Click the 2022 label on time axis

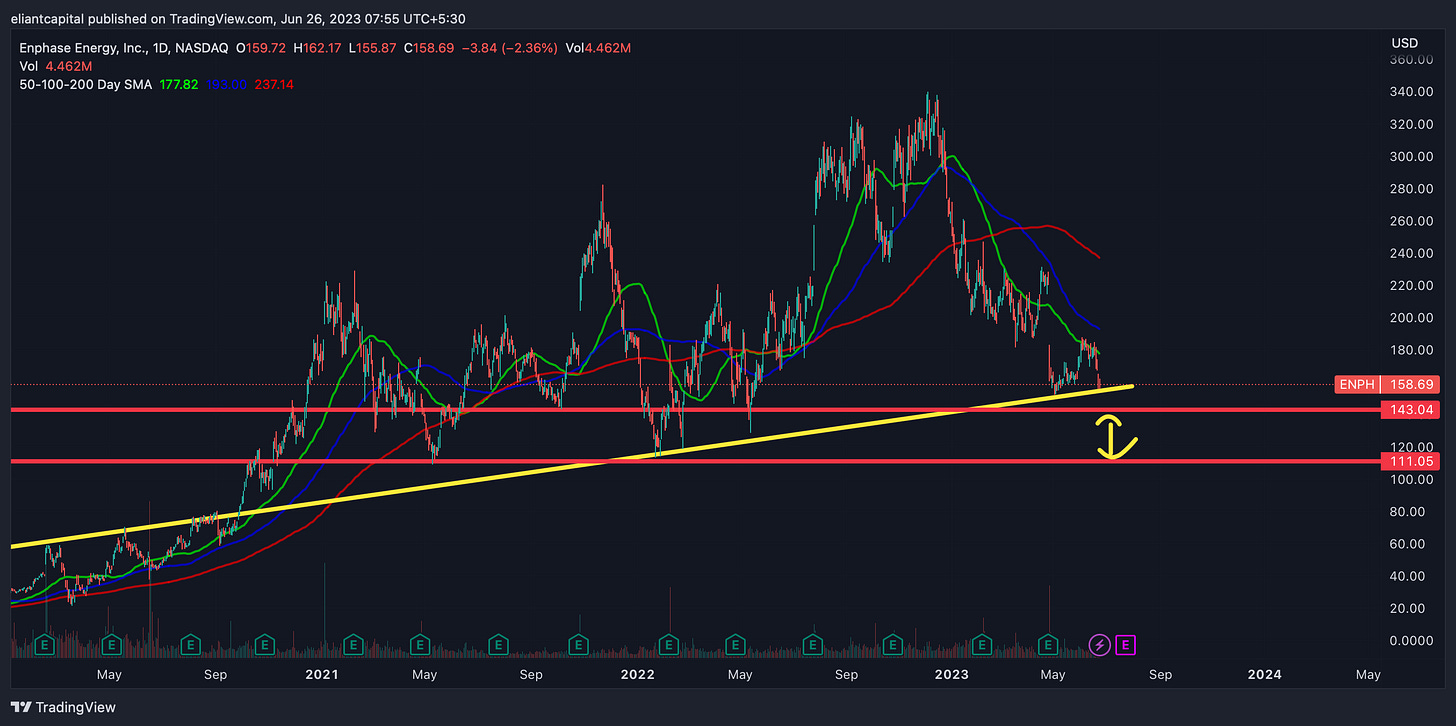[x=636, y=675]
